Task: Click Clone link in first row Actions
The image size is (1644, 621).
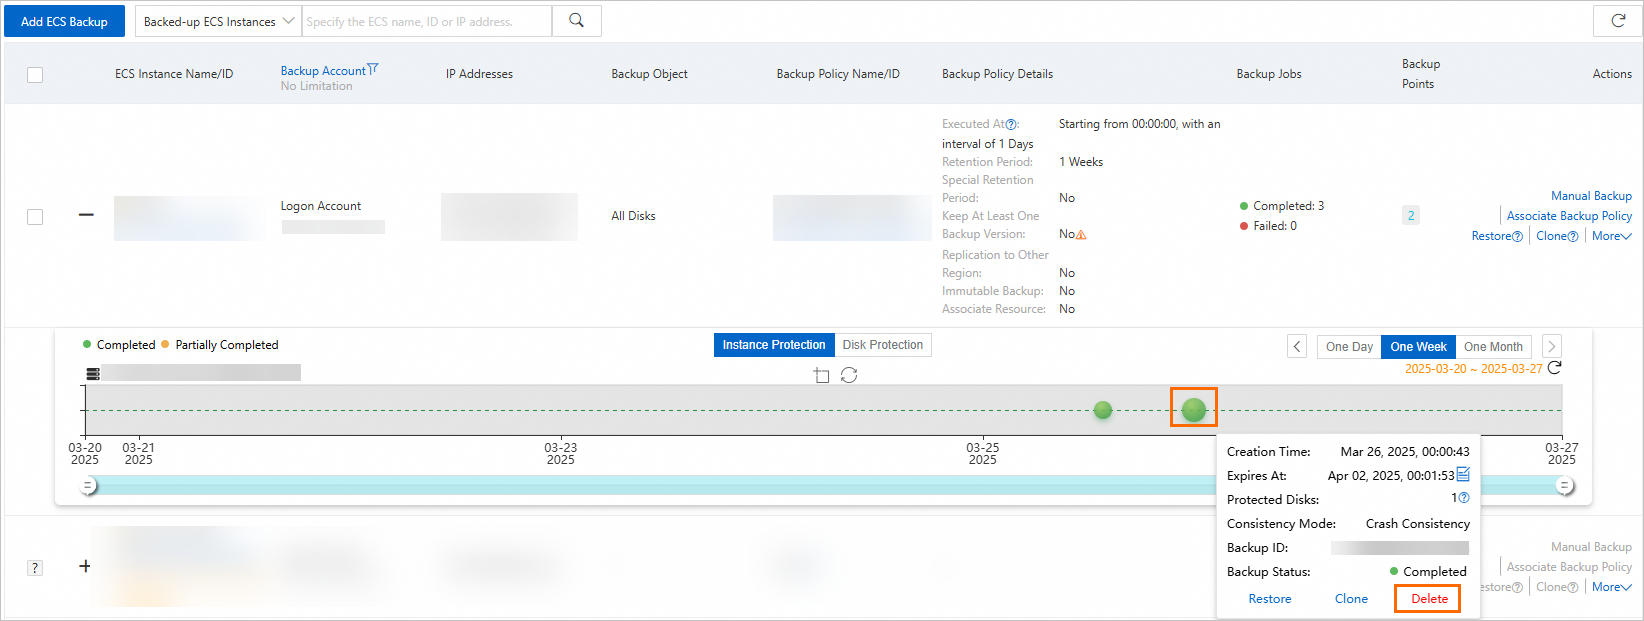Action: (1552, 236)
